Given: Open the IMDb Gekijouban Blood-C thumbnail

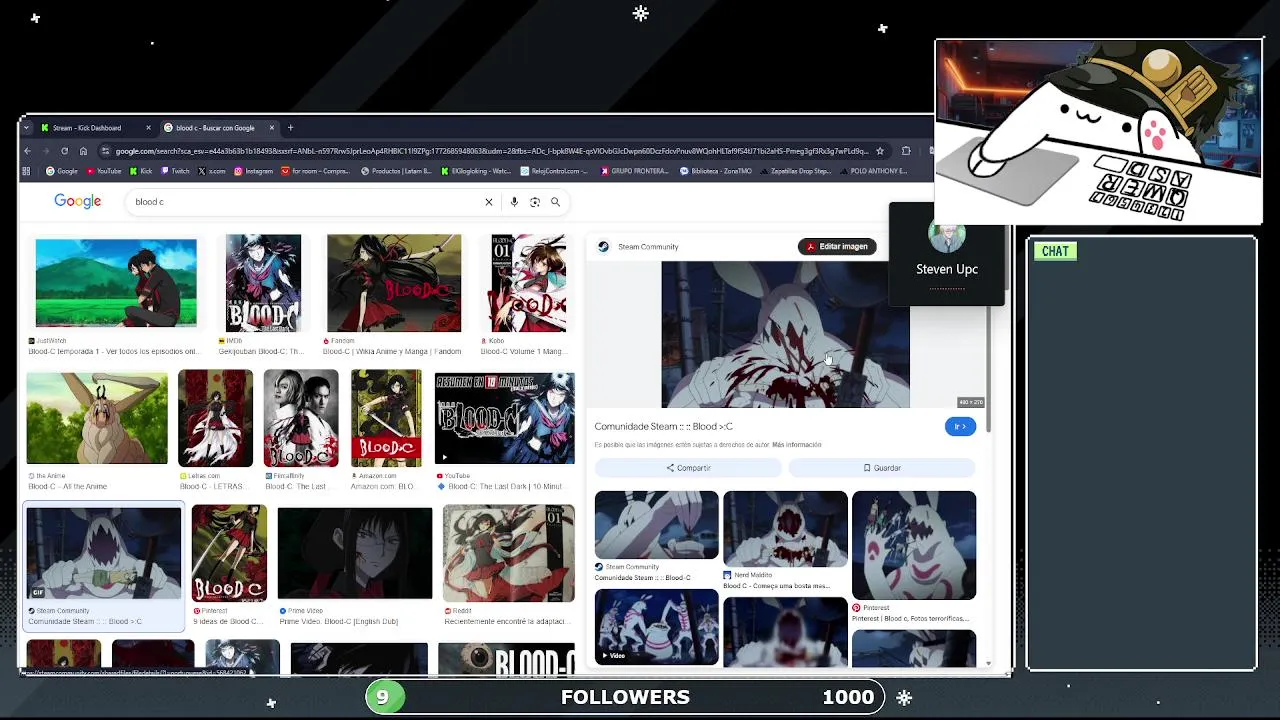Looking at the screenshot, I should (263, 283).
